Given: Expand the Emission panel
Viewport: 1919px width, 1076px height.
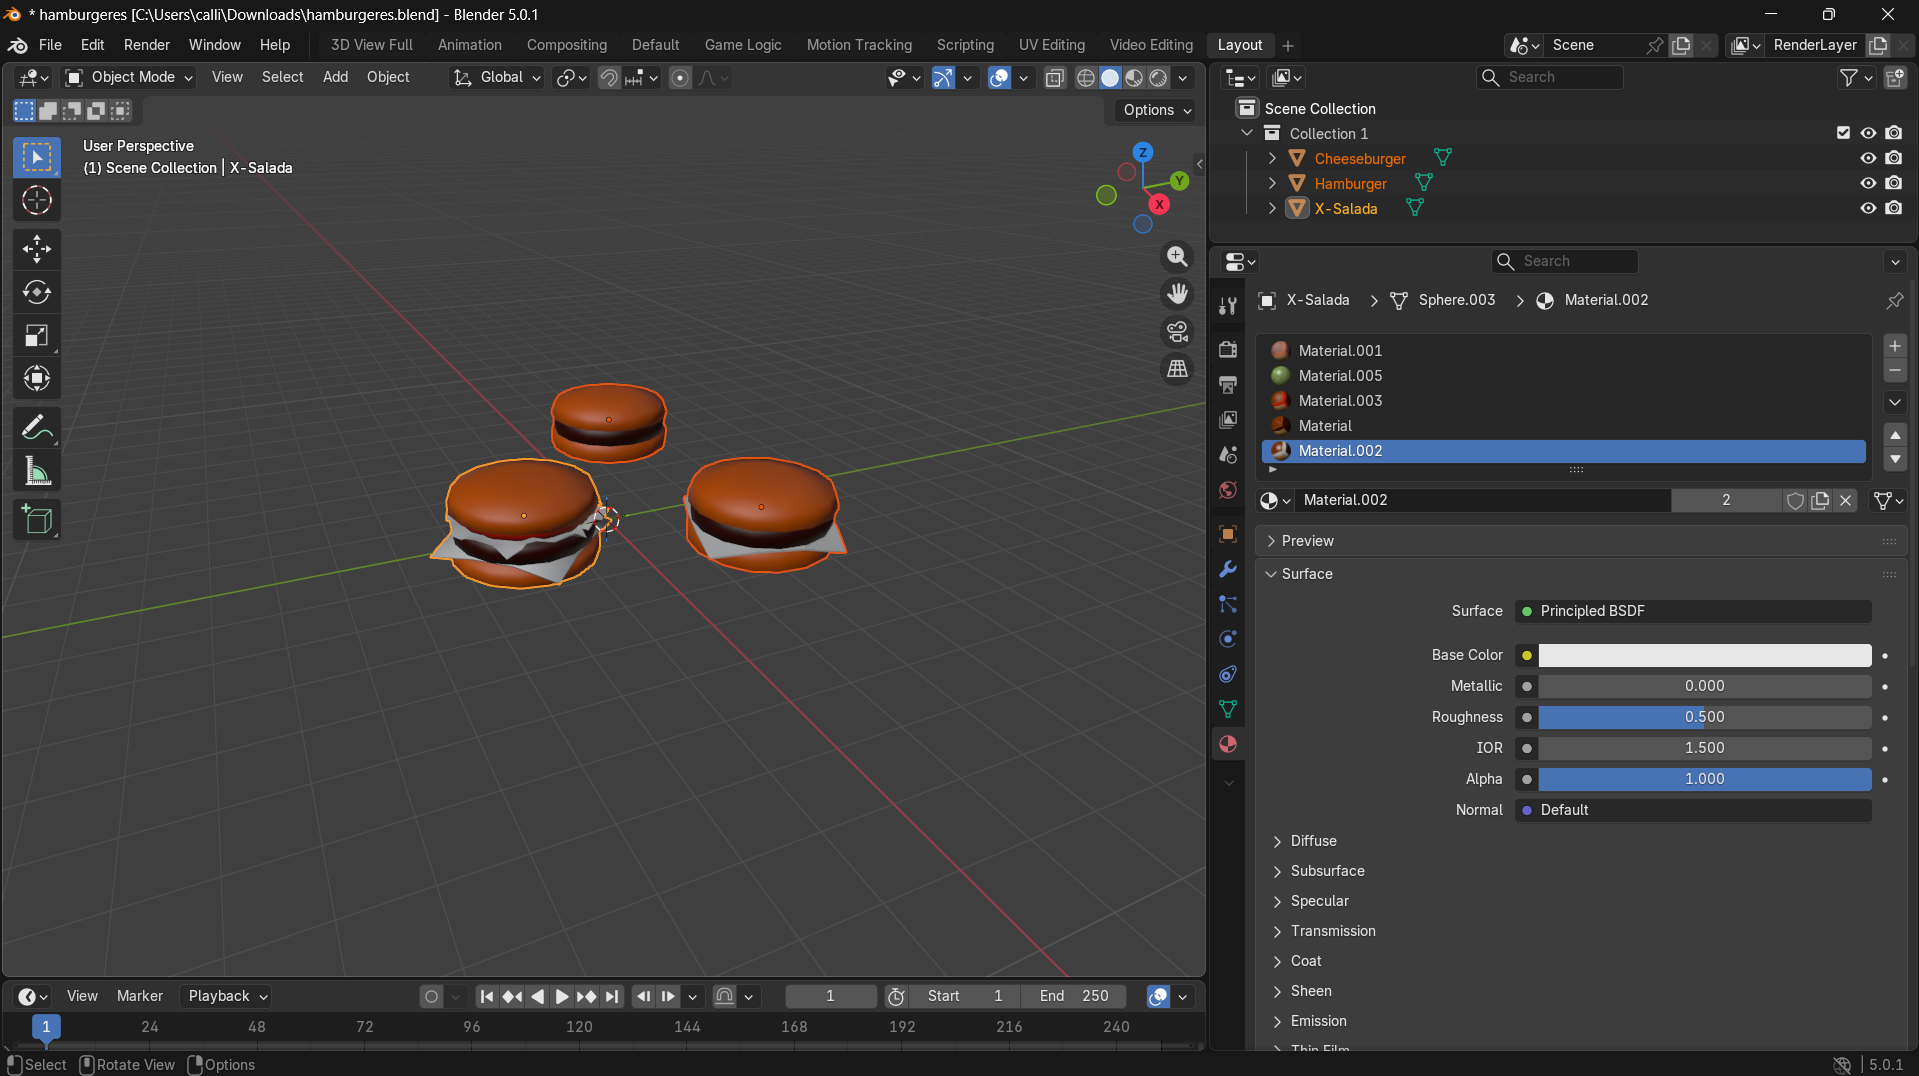Looking at the screenshot, I should (1318, 1021).
